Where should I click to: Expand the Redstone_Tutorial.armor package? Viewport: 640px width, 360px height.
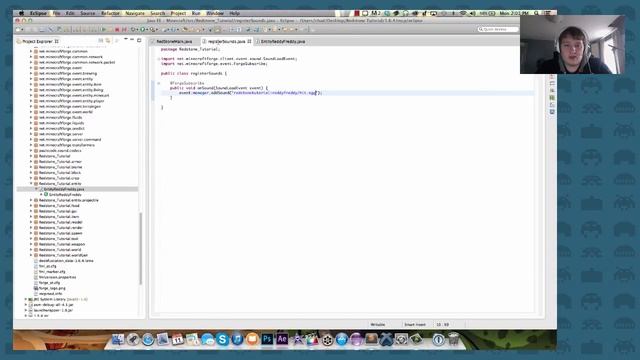coord(31,162)
